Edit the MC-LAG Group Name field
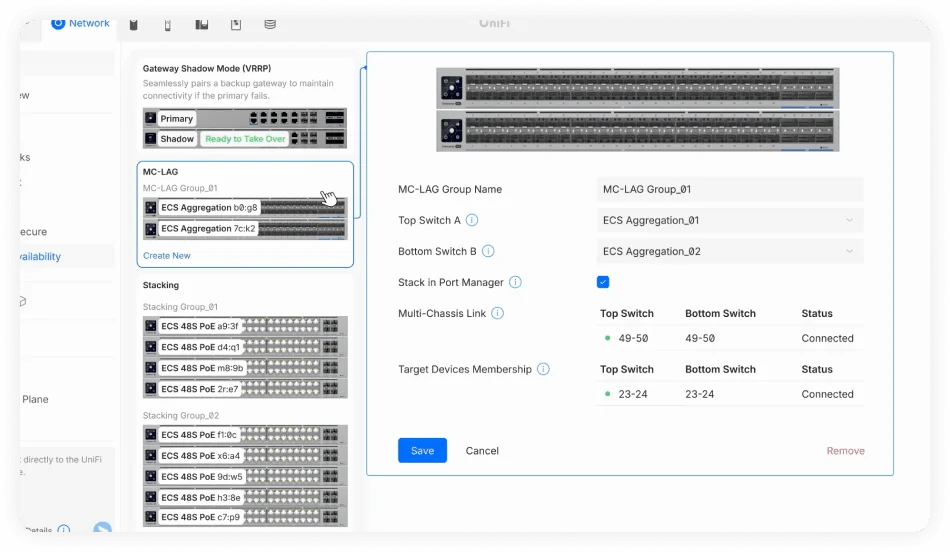Screen dimensions: 950x552 (730, 189)
